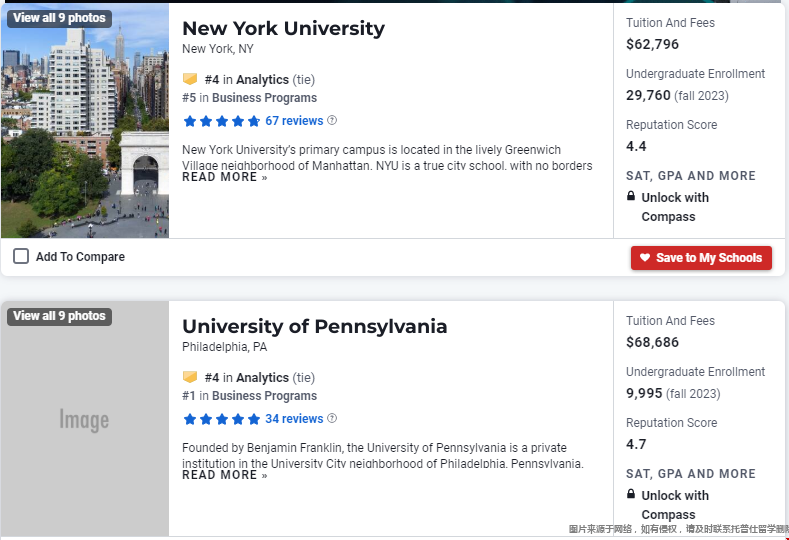This screenshot has height=540, width=789.
Task: Open the University of Pennsylvania title link
Action: click(x=314, y=327)
